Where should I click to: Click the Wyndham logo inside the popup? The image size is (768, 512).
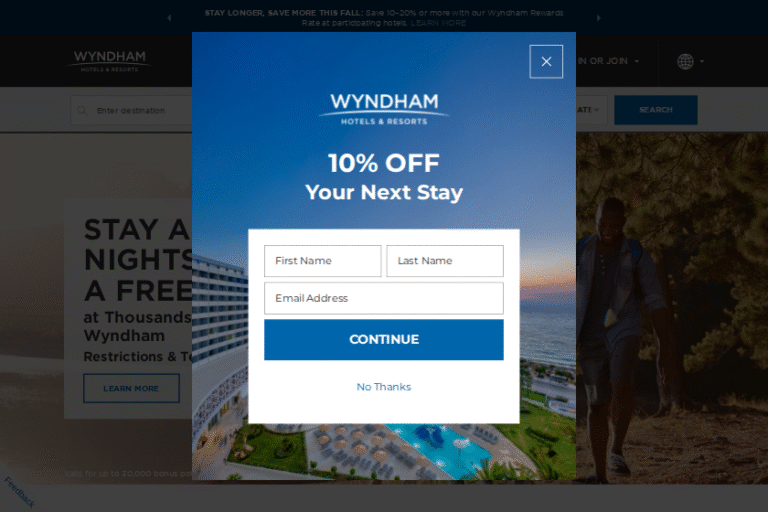pyautogui.click(x=384, y=109)
